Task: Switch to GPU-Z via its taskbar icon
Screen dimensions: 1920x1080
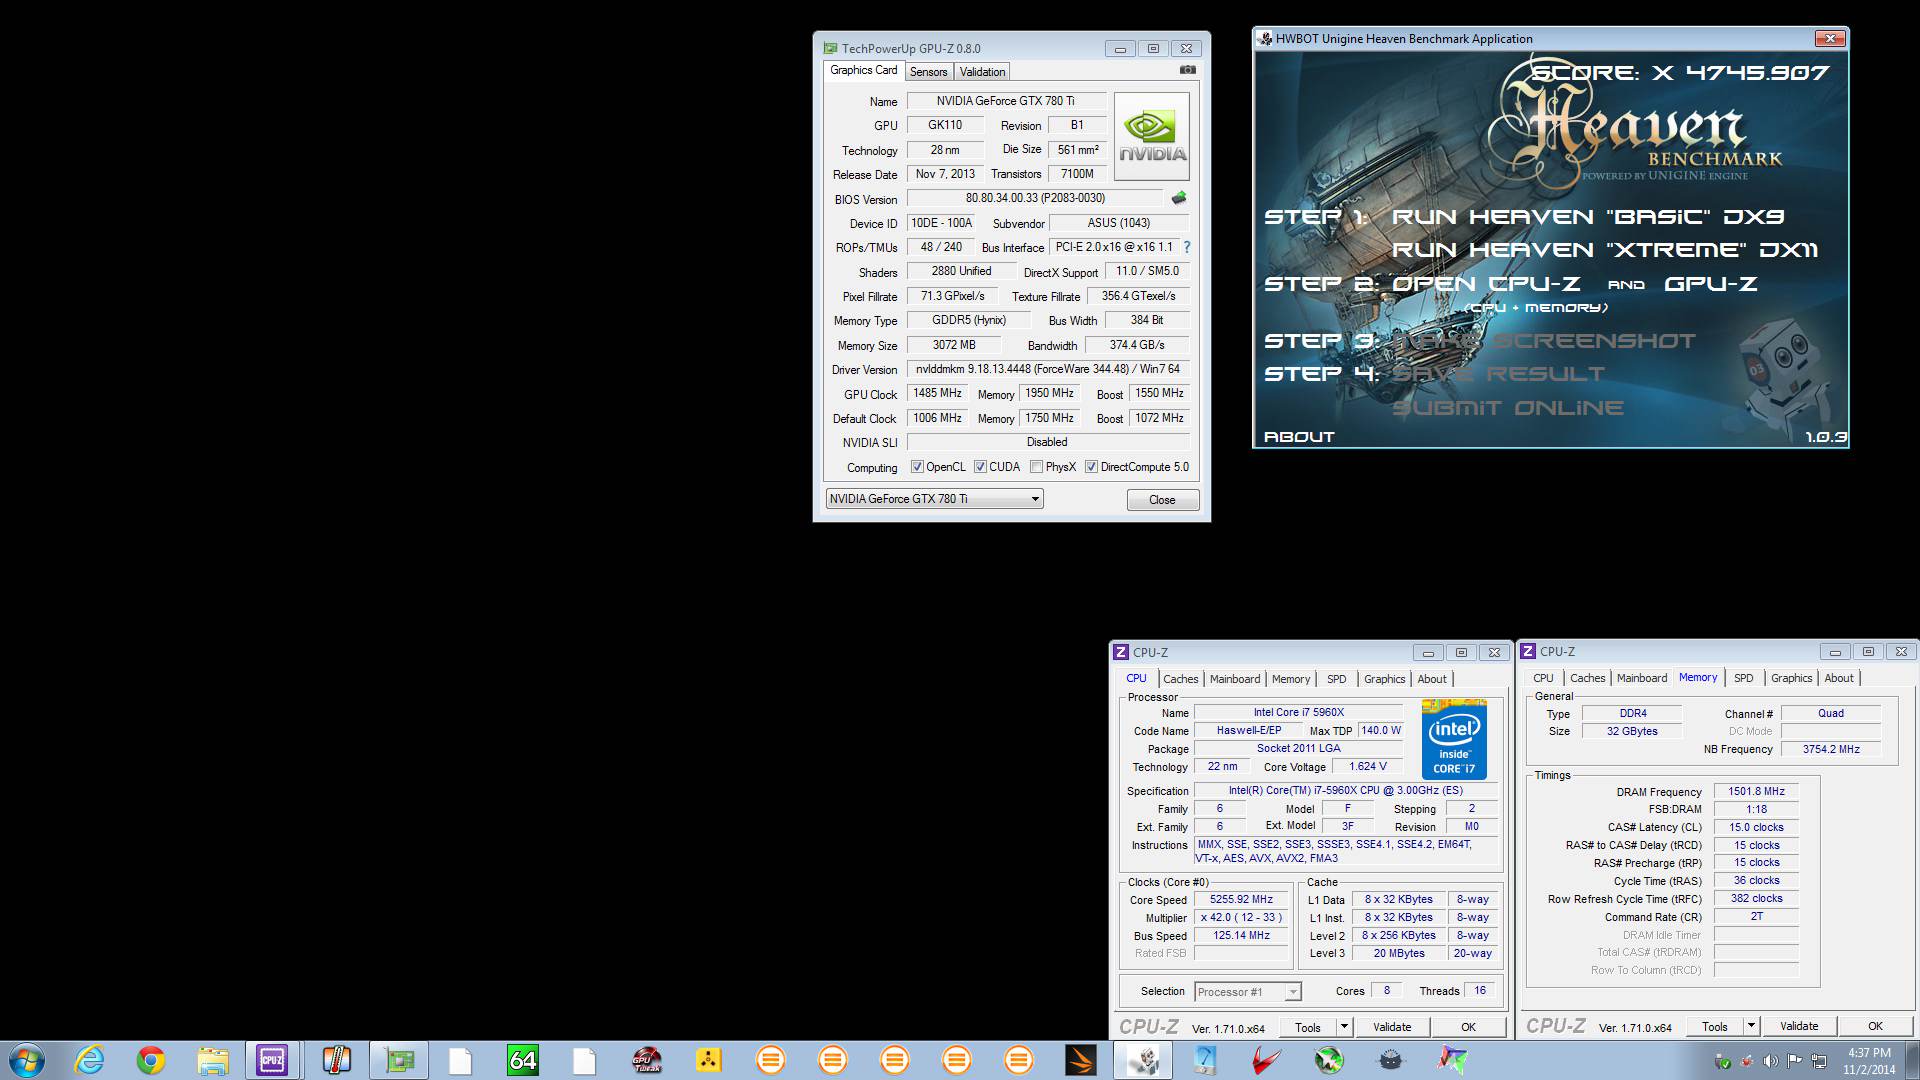Action: coord(399,1060)
